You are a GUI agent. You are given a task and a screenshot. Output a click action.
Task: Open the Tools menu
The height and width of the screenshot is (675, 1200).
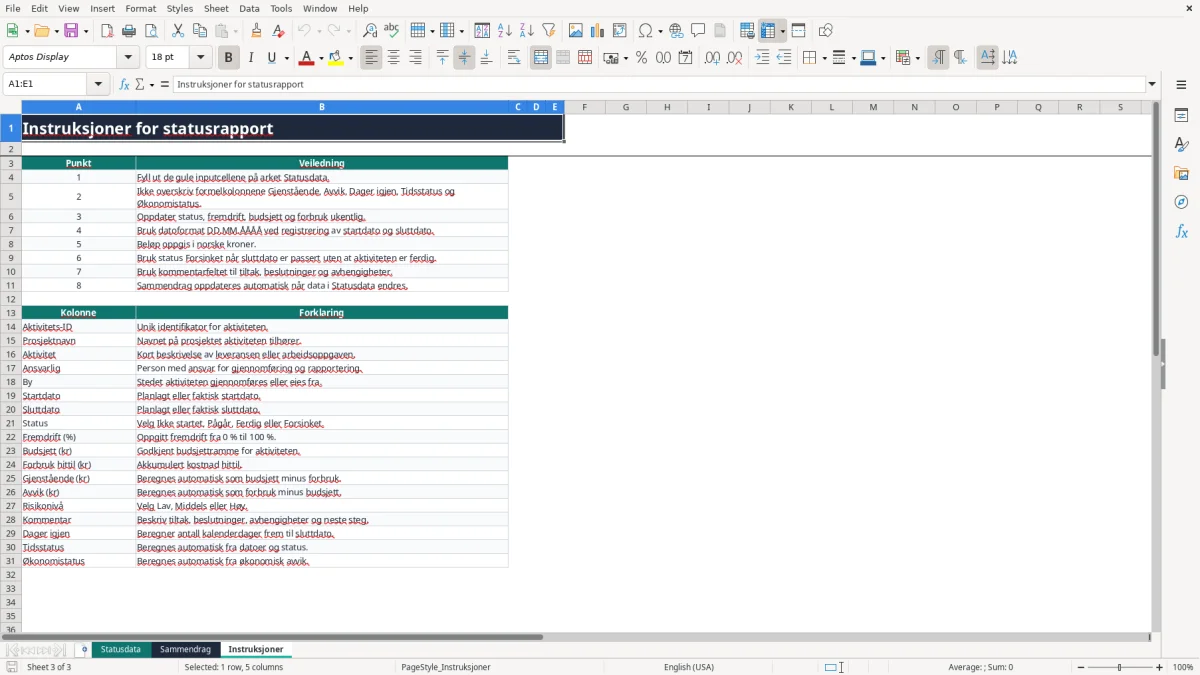281,8
